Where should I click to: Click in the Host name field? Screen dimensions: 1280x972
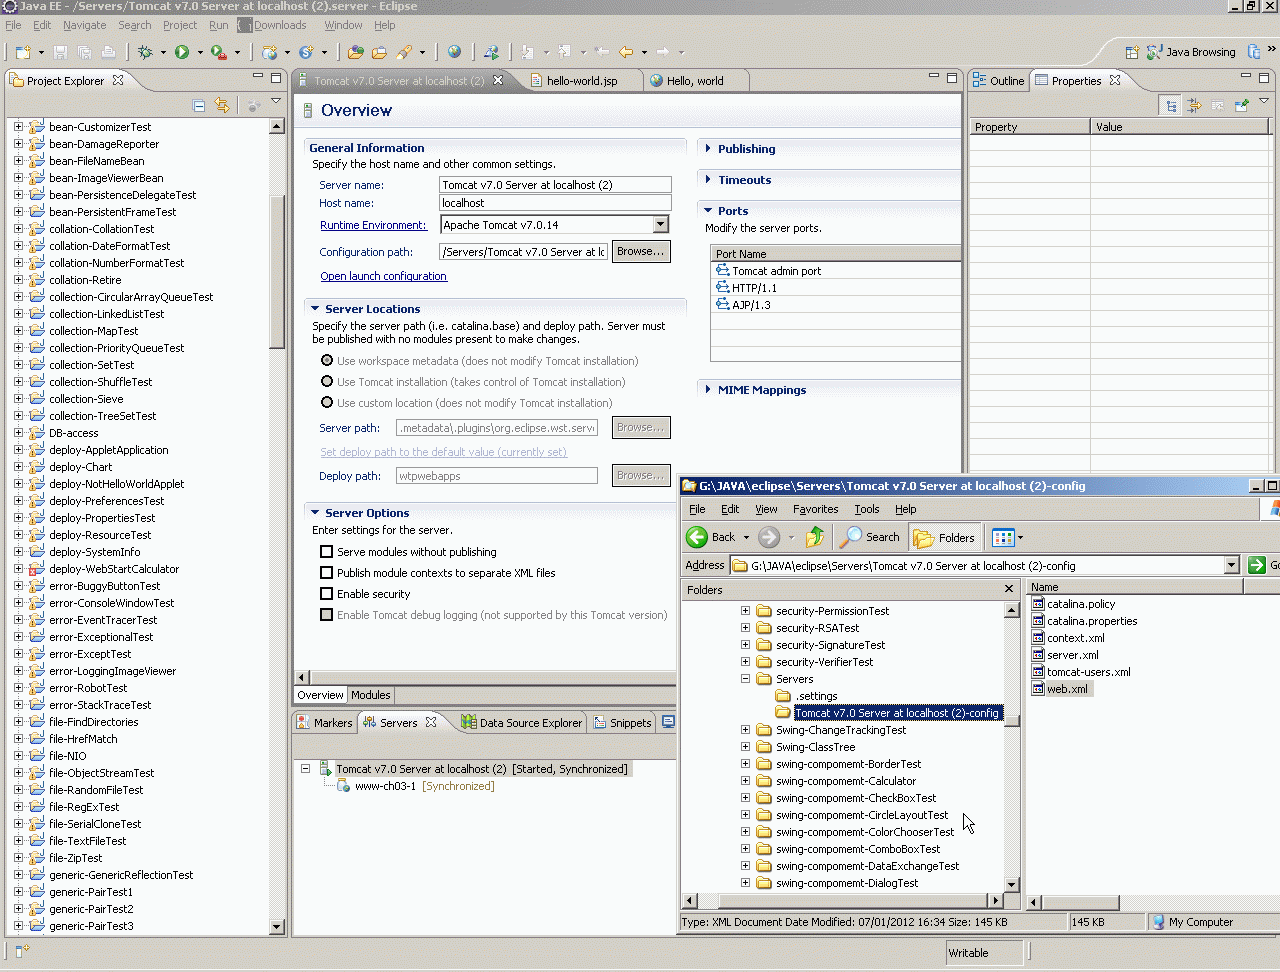554,203
